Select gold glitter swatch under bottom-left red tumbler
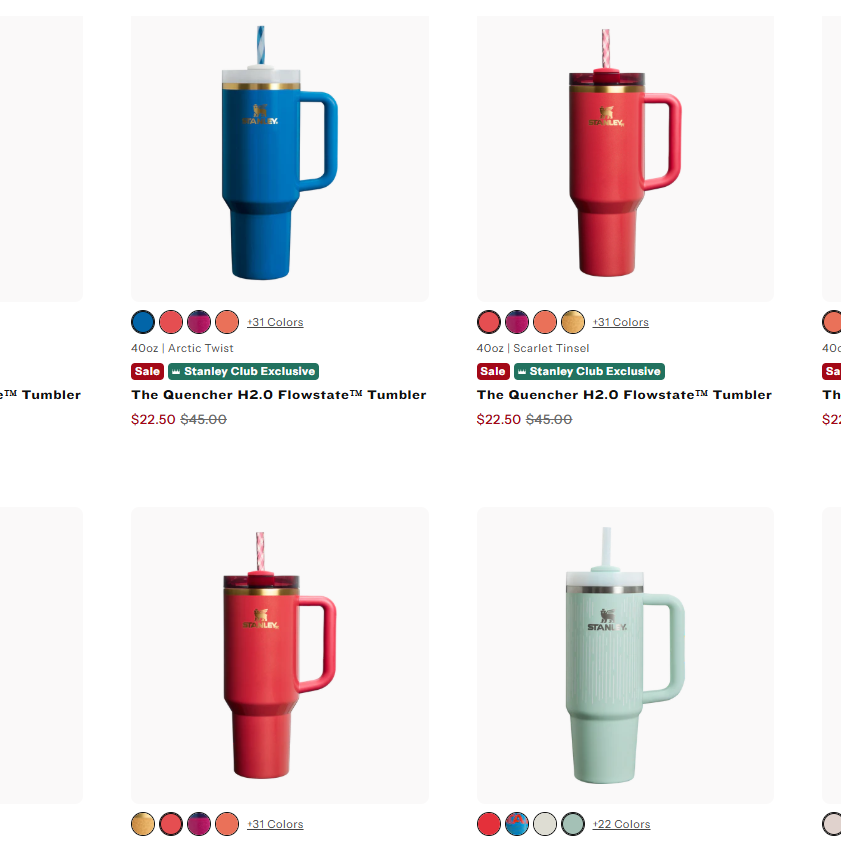The image size is (841, 841). [x=143, y=824]
